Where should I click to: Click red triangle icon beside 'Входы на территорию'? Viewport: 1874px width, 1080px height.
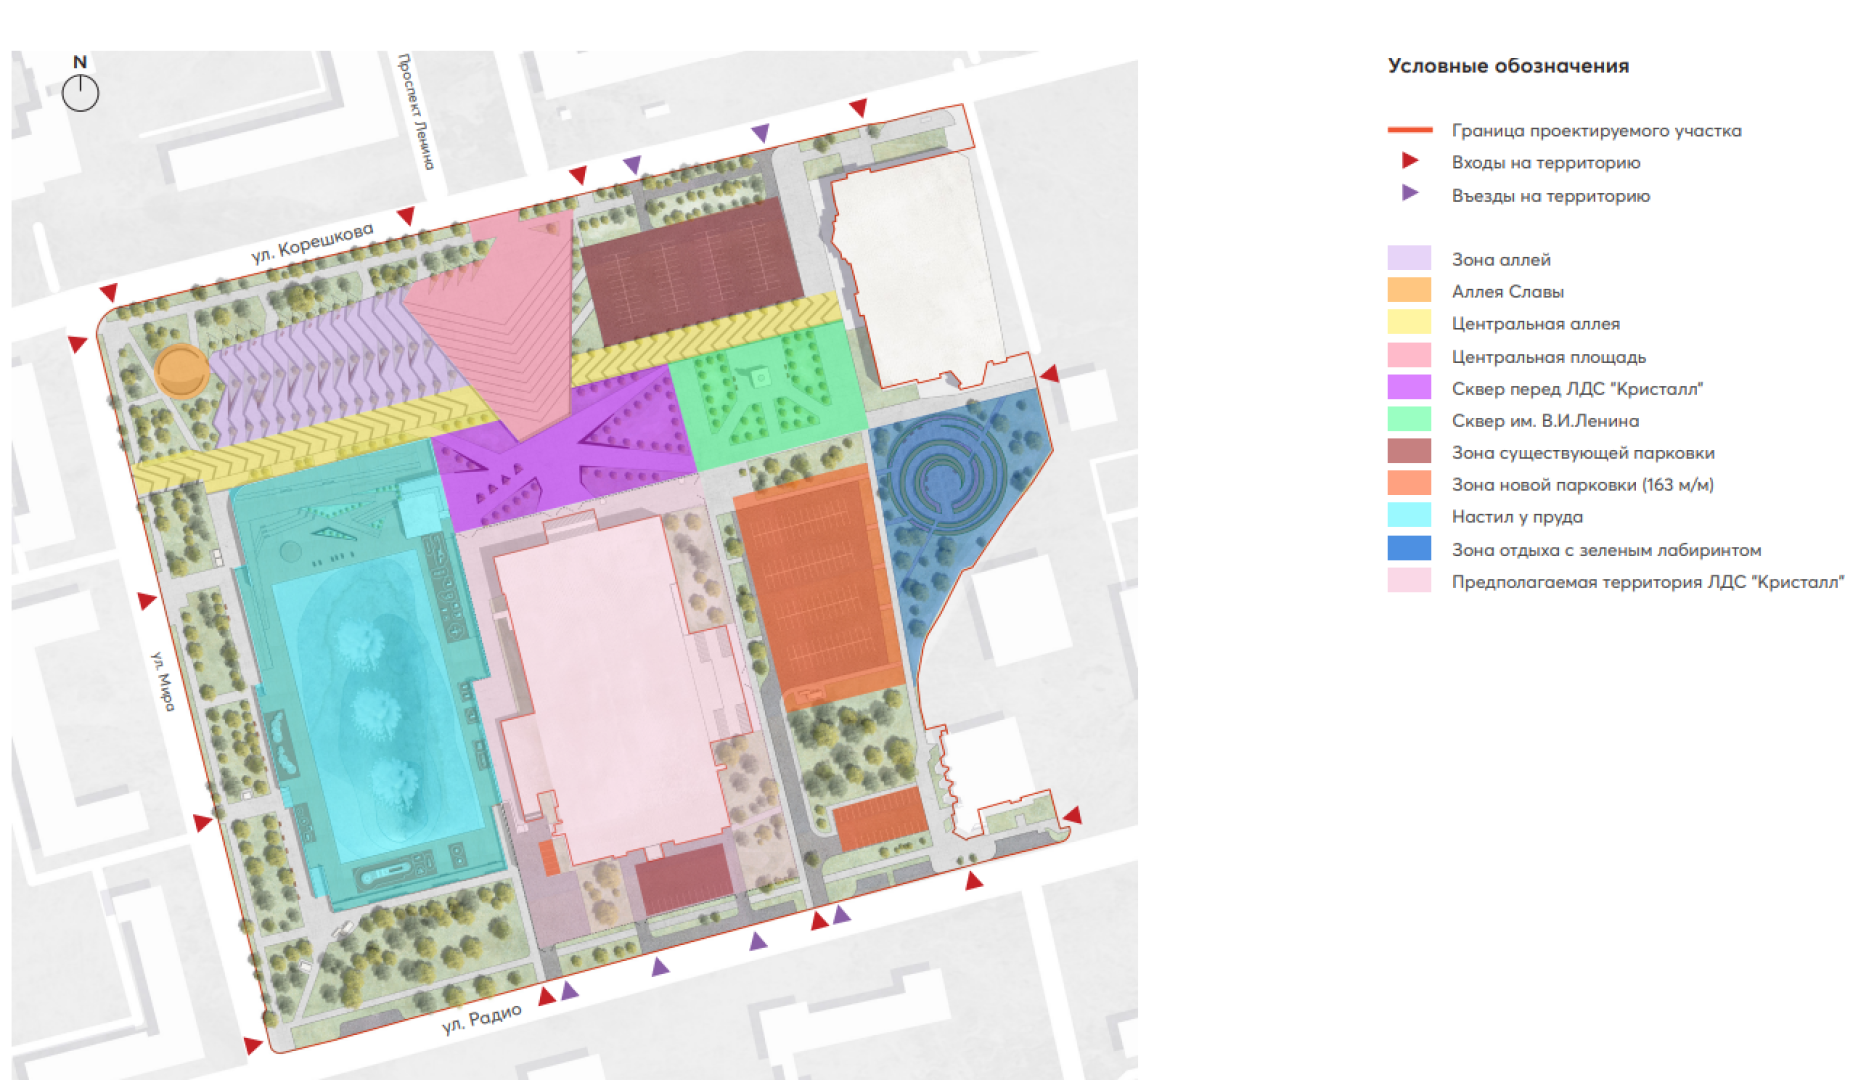click(1410, 161)
